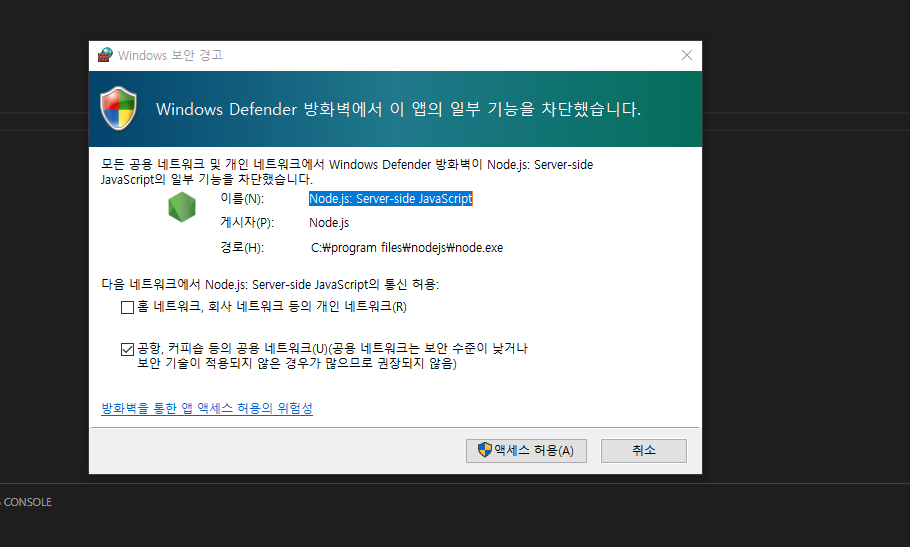Viewport: 910px width, 547px height.
Task: Click the Windows Defender banner heading text
Action: click(x=398, y=109)
